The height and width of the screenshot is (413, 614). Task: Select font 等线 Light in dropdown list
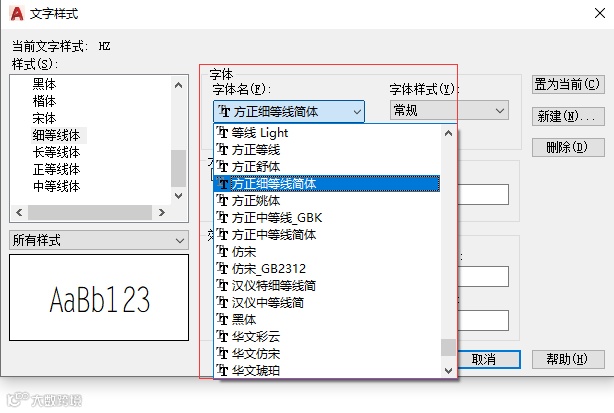point(327,133)
